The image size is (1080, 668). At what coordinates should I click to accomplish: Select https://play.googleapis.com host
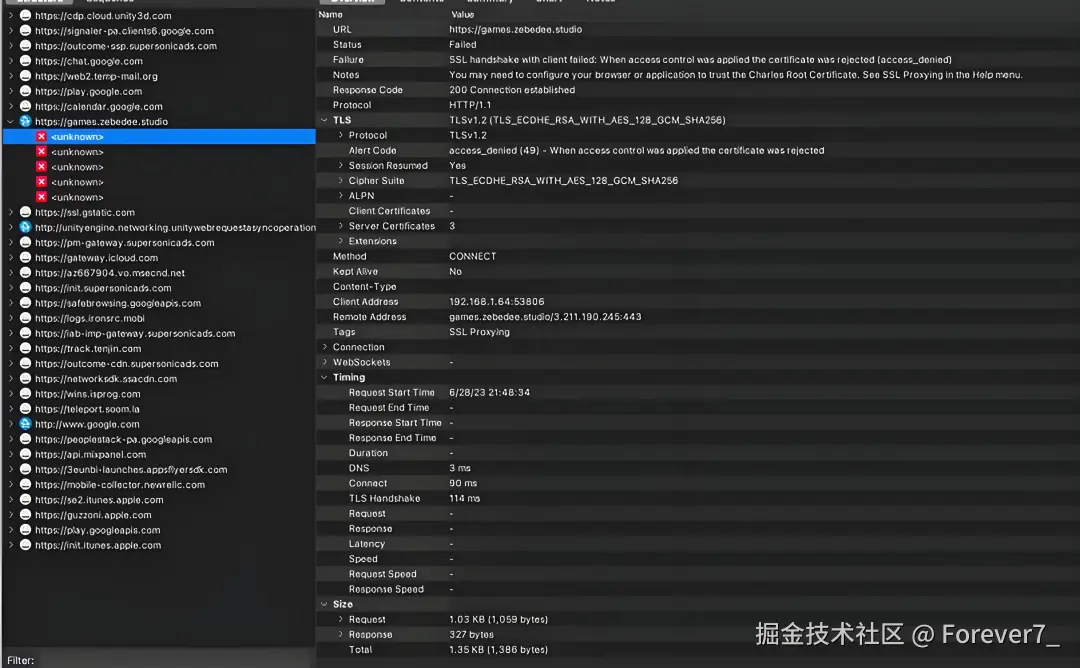click(97, 530)
